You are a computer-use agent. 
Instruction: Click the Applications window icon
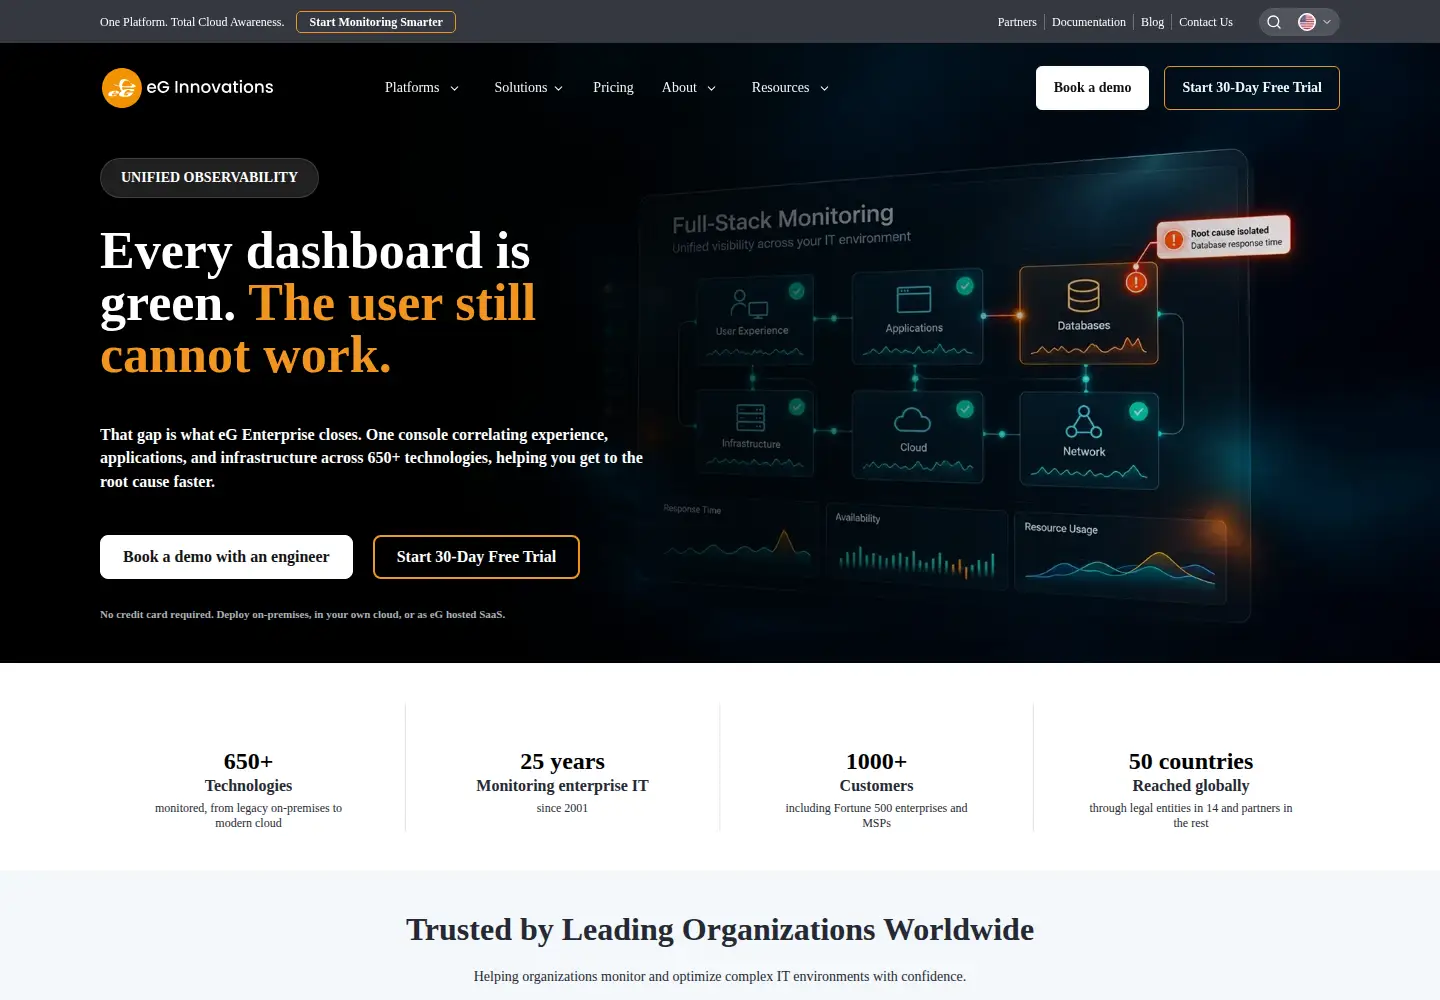pyautogui.click(x=914, y=299)
